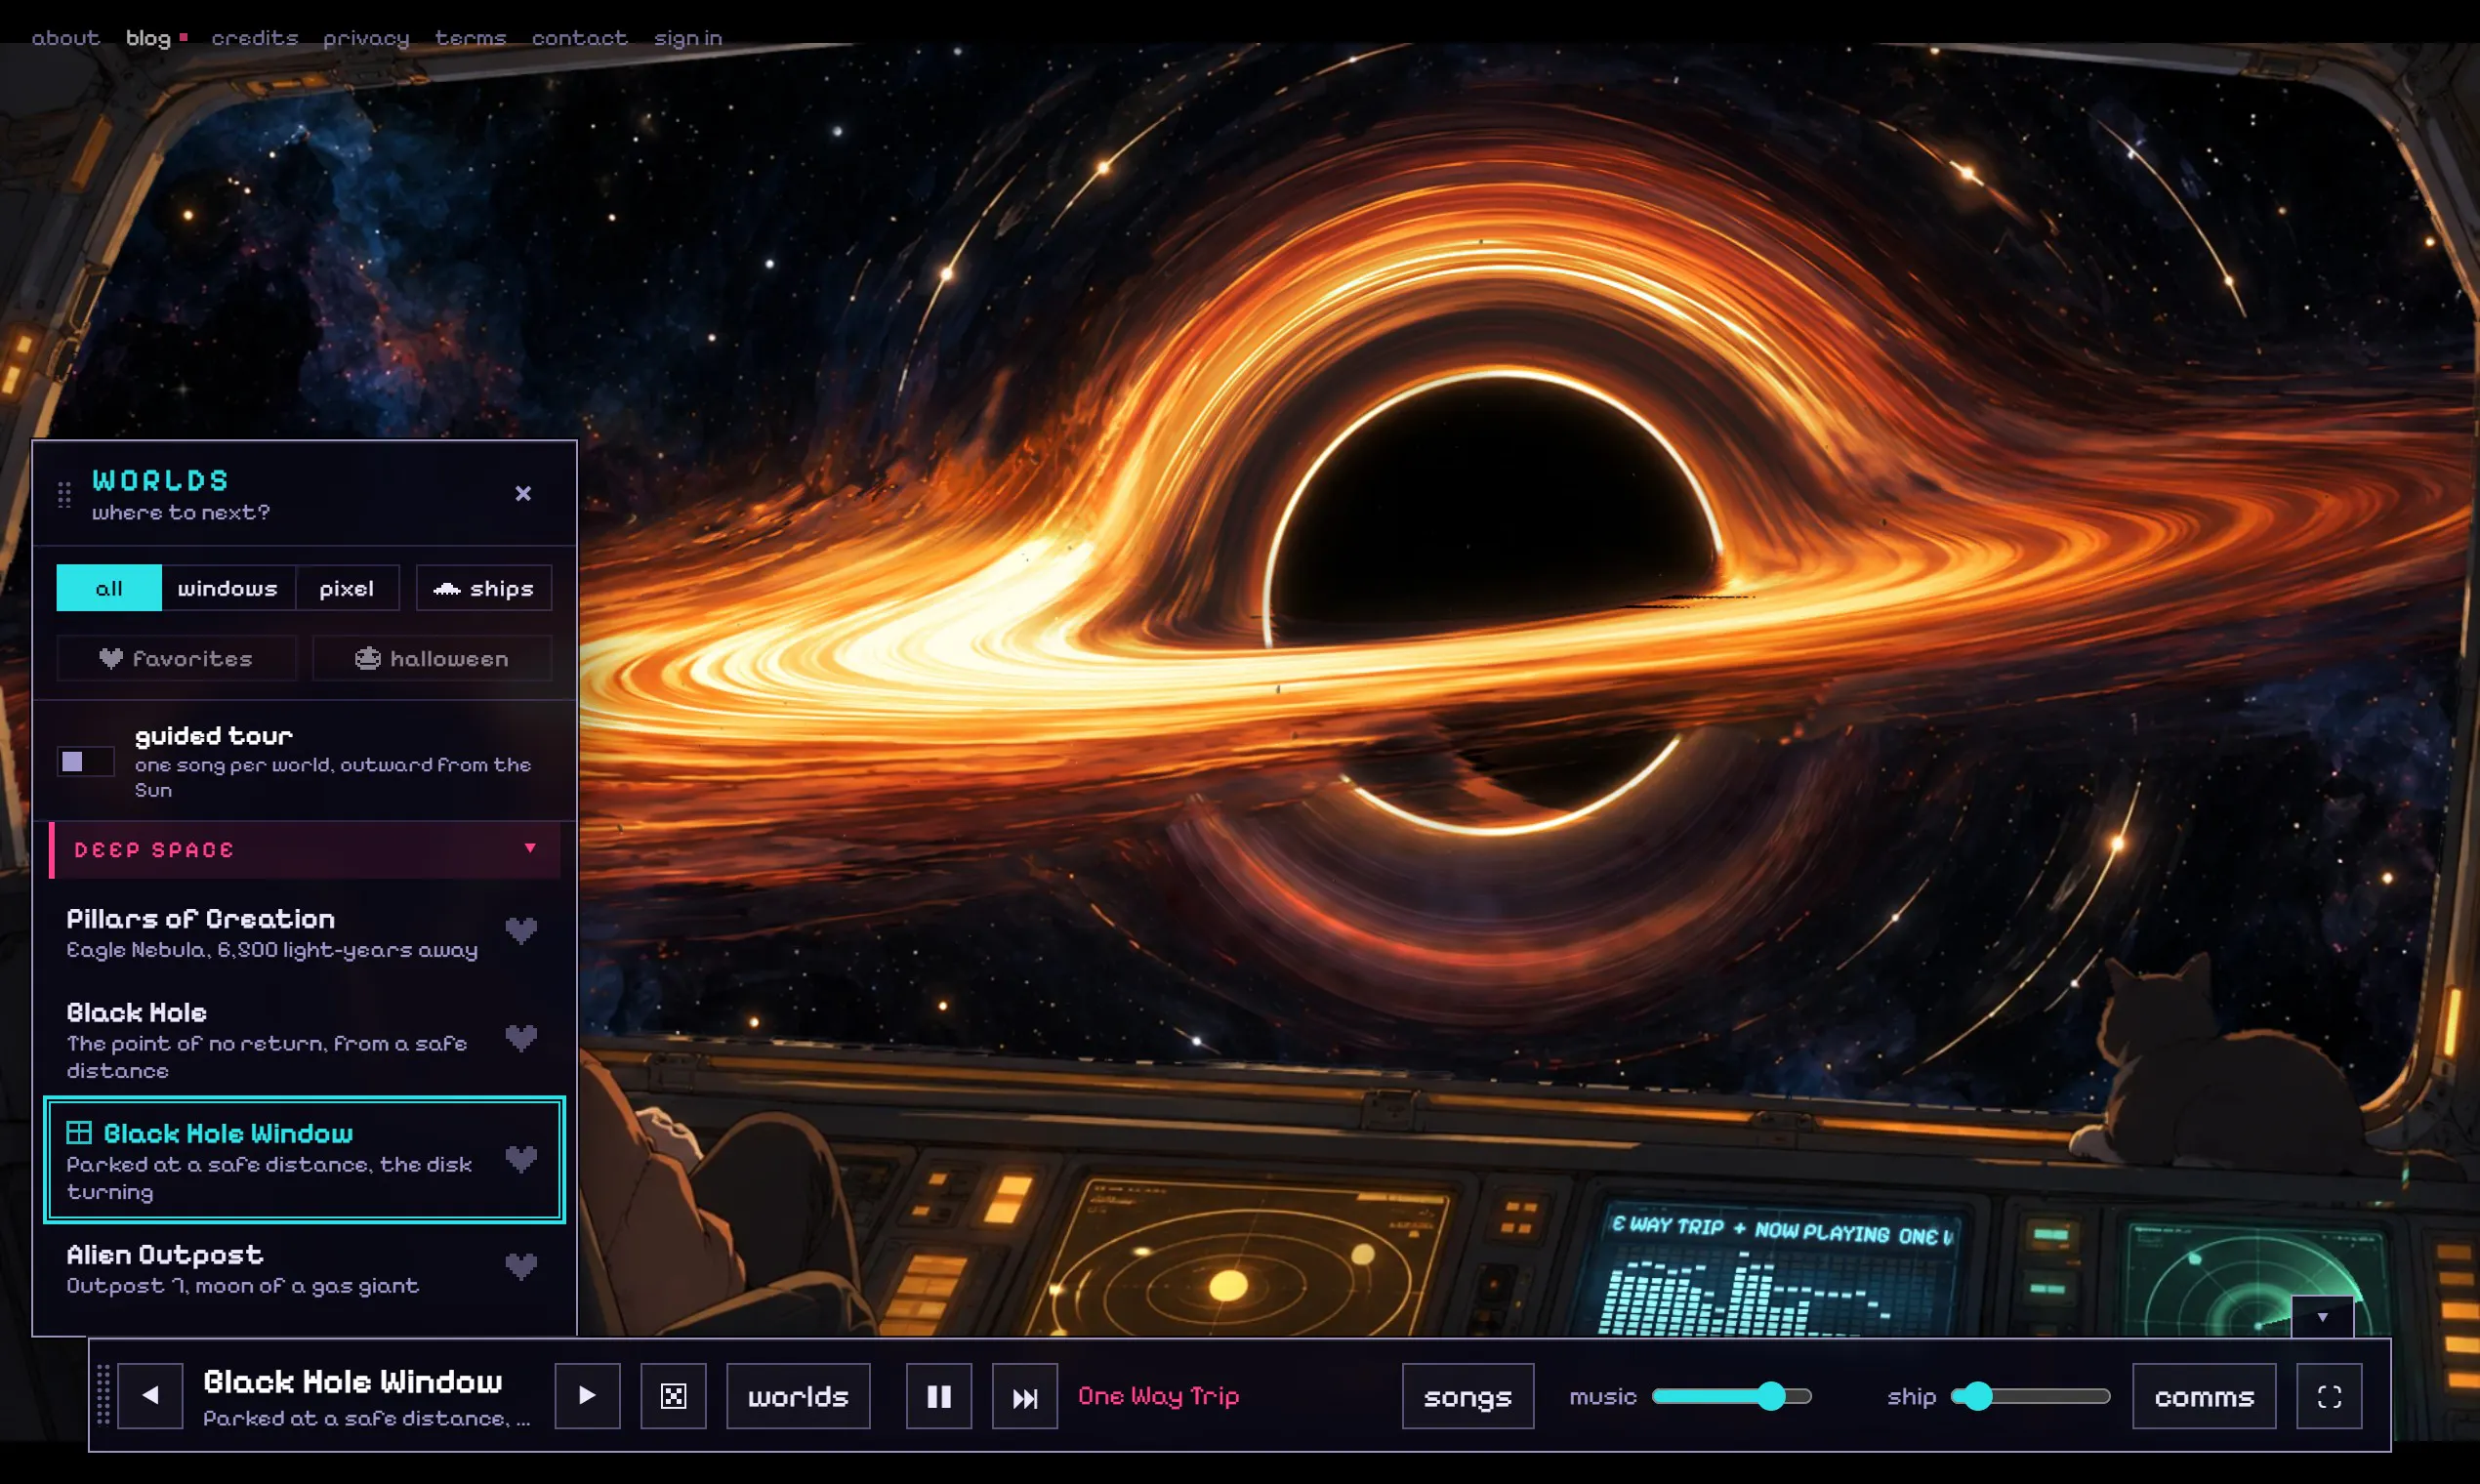
Task: Click the Black Hole Window window icon
Action: coord(79,1133)
